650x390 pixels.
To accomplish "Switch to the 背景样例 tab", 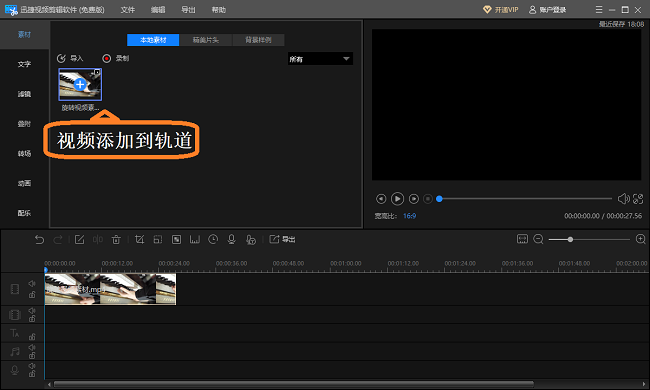I will point(258,40).
